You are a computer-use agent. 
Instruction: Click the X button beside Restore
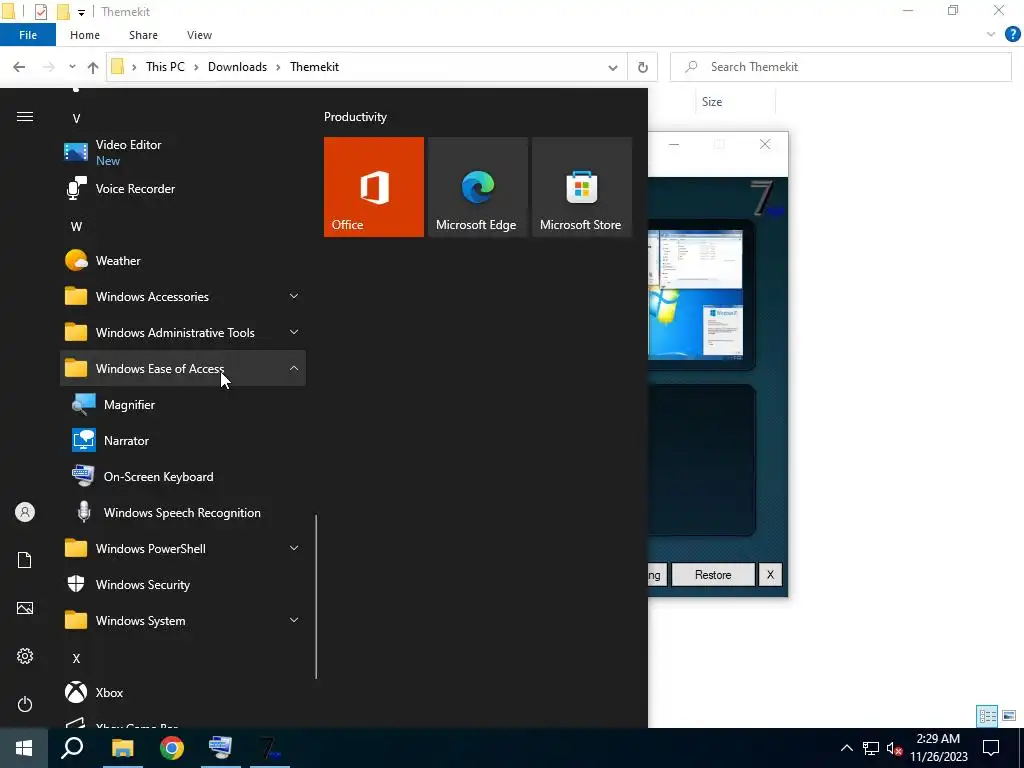770,575
